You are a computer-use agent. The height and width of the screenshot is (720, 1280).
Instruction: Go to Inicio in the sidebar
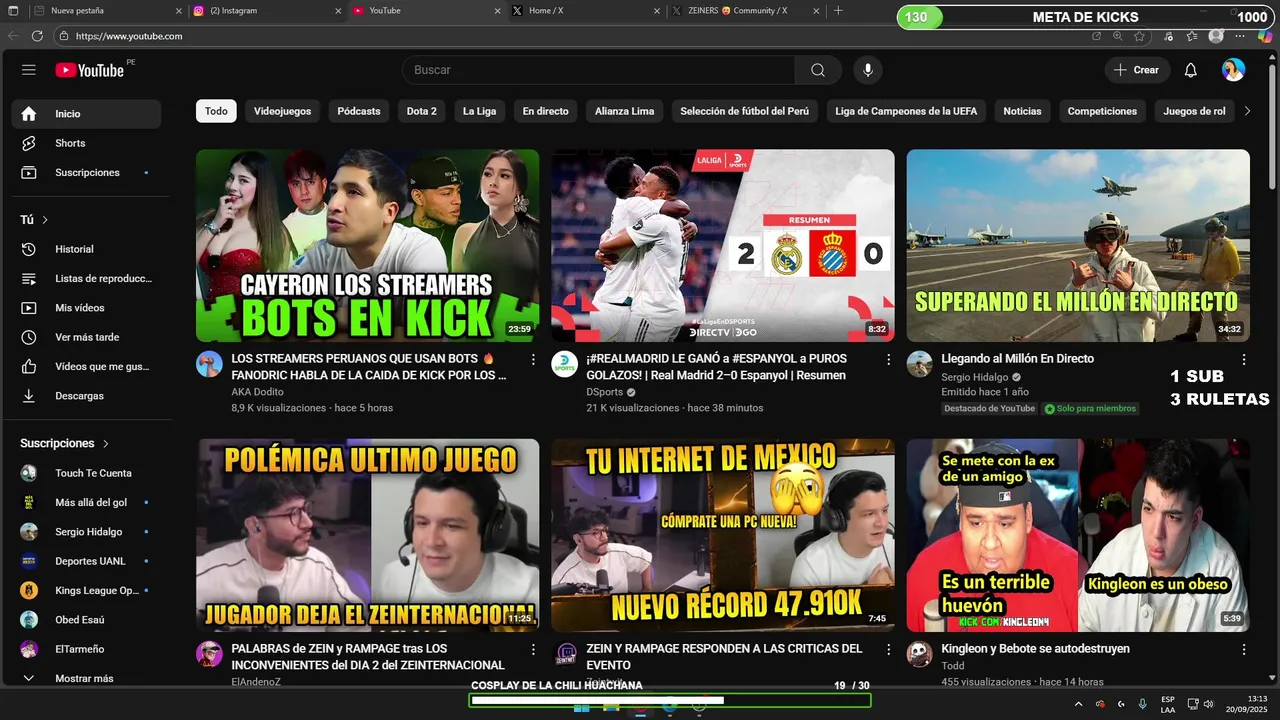pos(86,114)
